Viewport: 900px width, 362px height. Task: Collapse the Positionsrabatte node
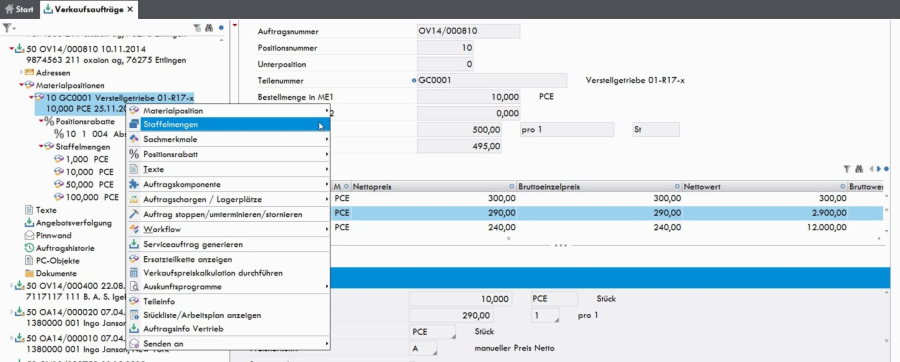(41, 122)
